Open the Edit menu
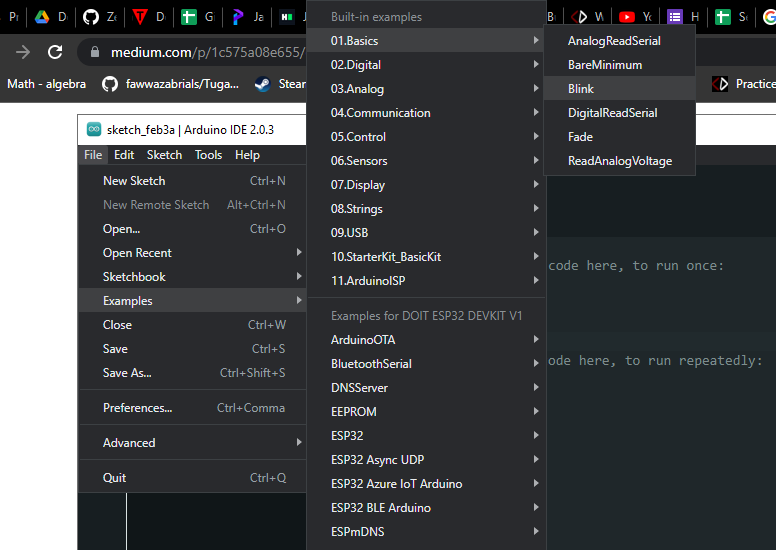Image resolution: width=776 pixels, height=550 pixels. point(124,155)
